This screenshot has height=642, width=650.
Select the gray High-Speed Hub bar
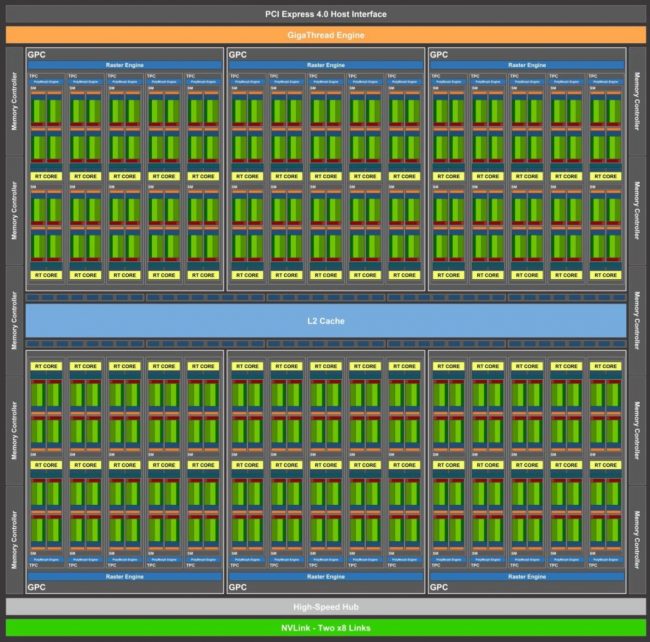click(325, 607)
